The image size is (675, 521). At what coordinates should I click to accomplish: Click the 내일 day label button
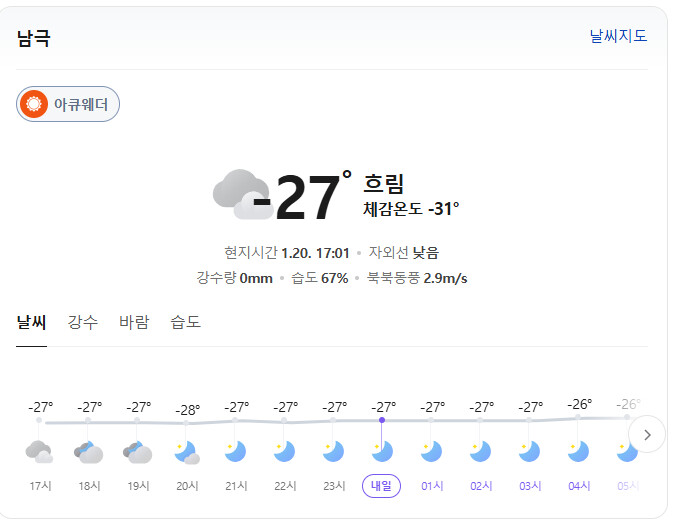coord(382,486)
